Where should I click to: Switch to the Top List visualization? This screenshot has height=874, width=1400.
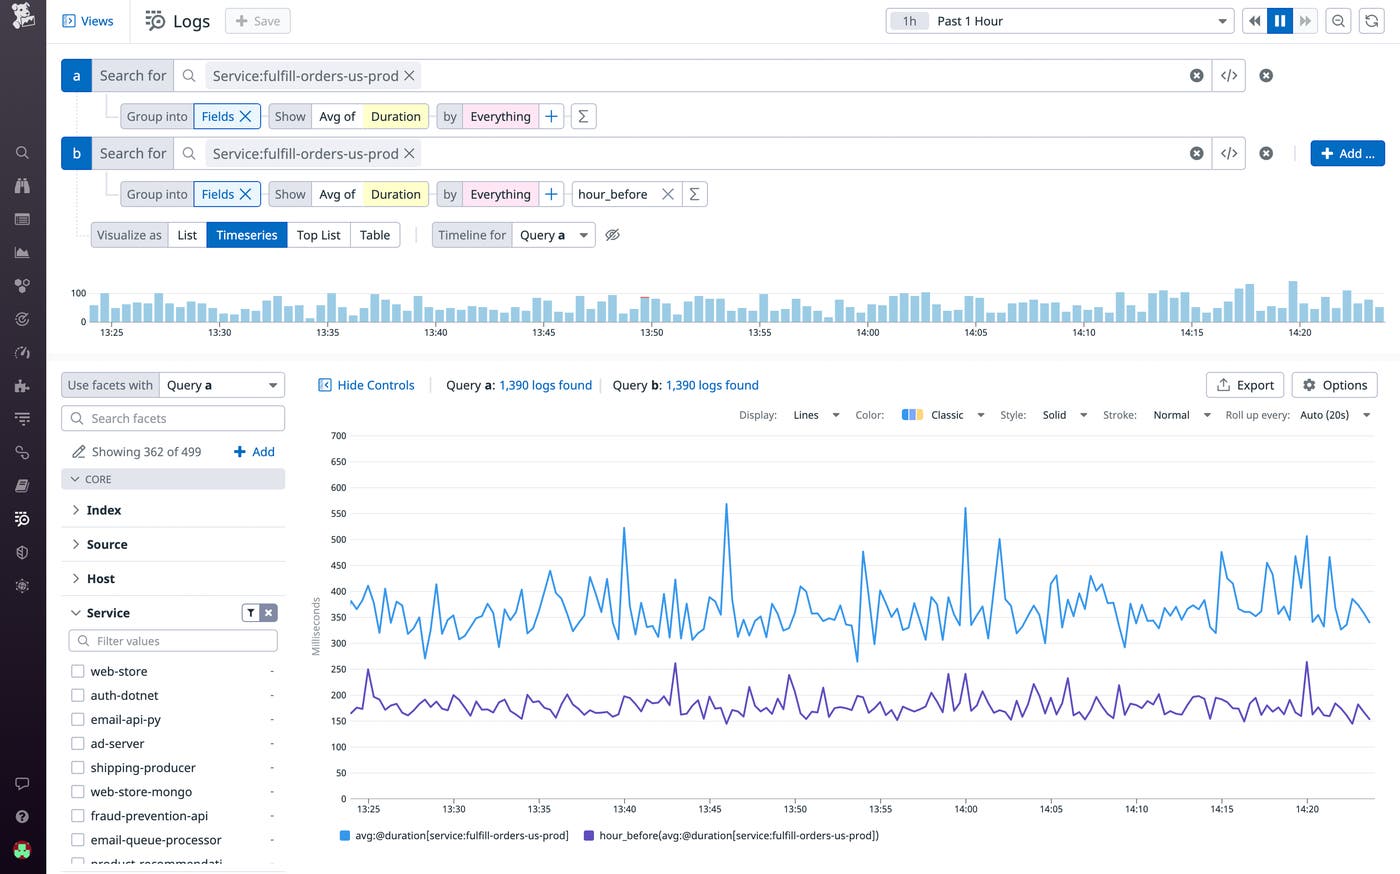[x=318, y=234]
